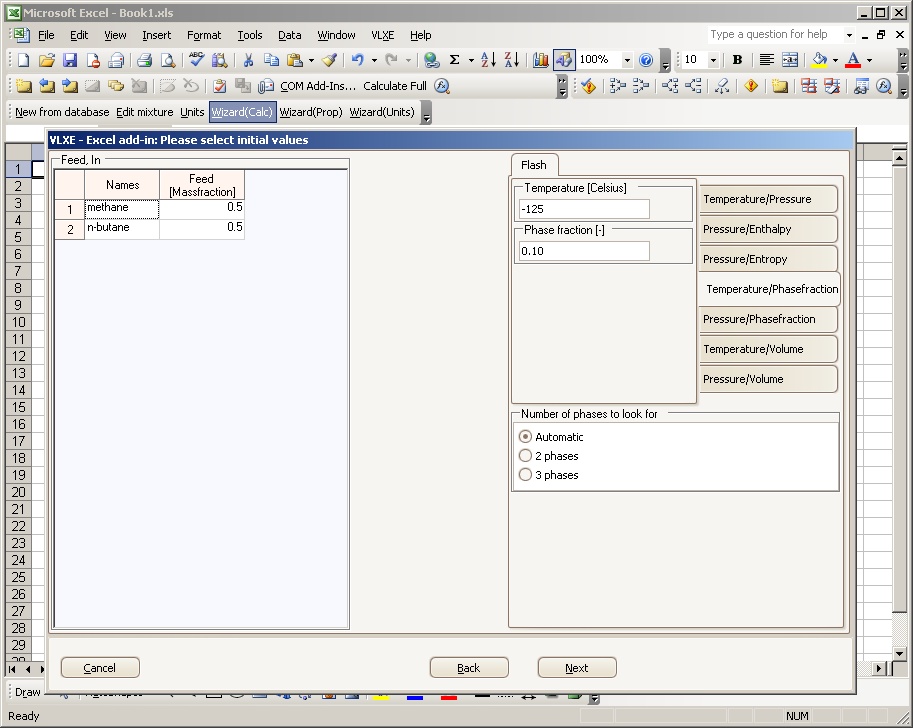913x728 pixels.
Task: Open the Tools menu
Action: 250,36
